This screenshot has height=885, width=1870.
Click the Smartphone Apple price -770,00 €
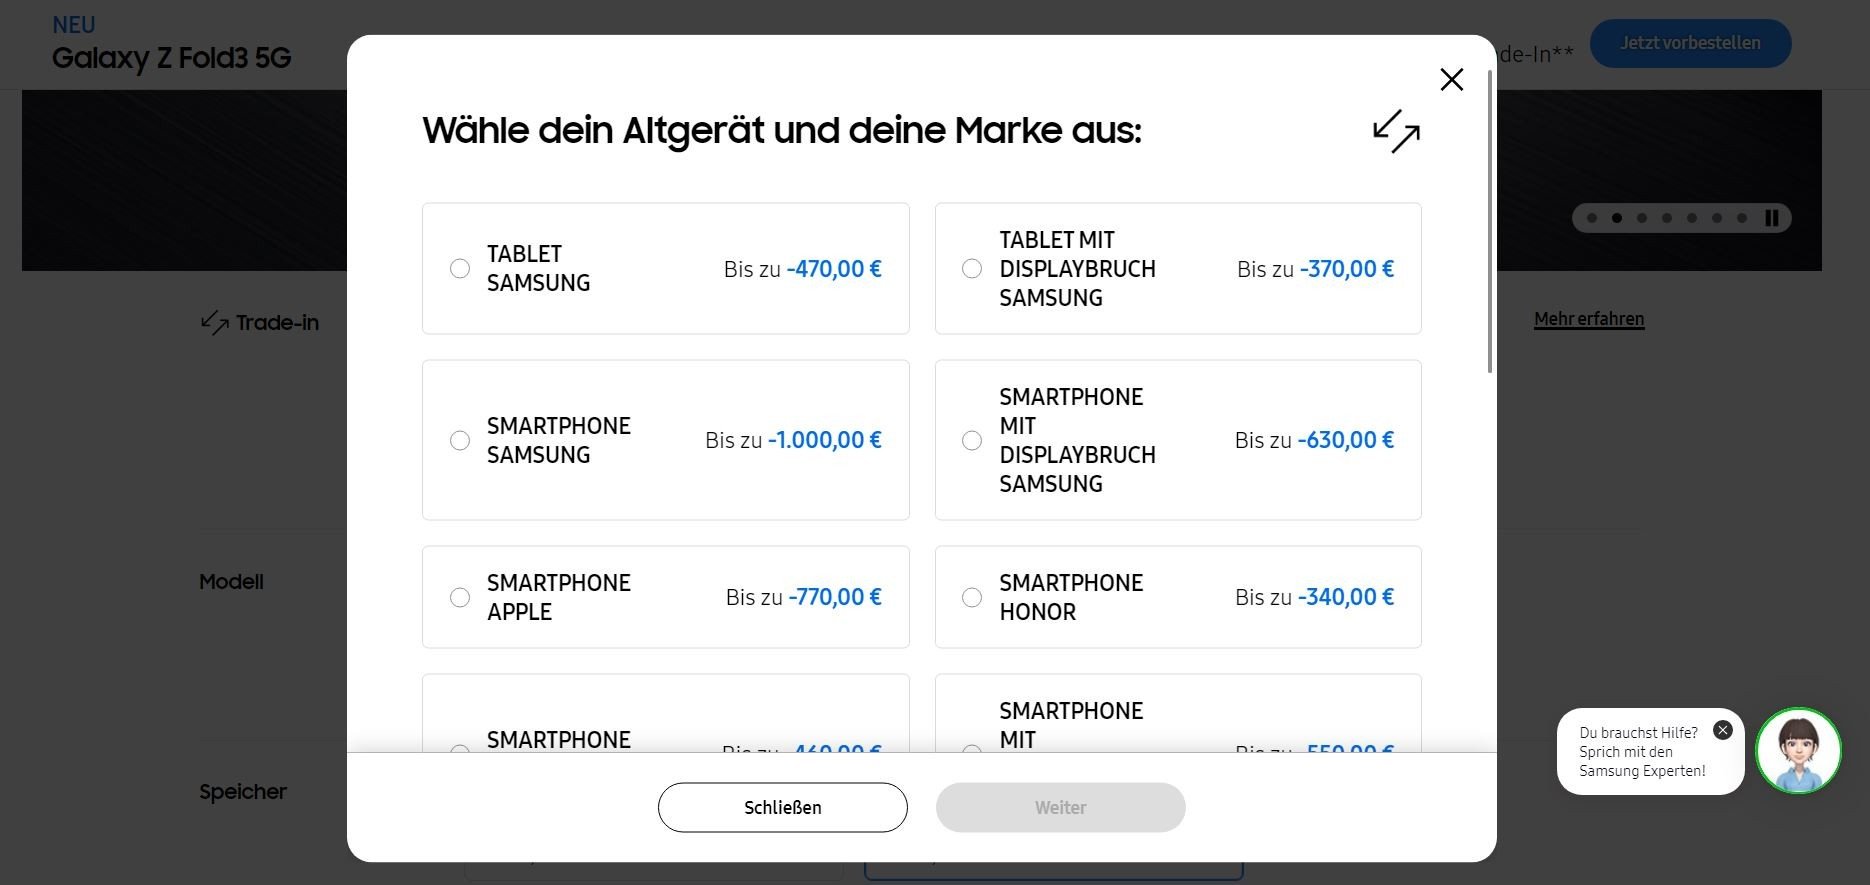tap(835, 597)
